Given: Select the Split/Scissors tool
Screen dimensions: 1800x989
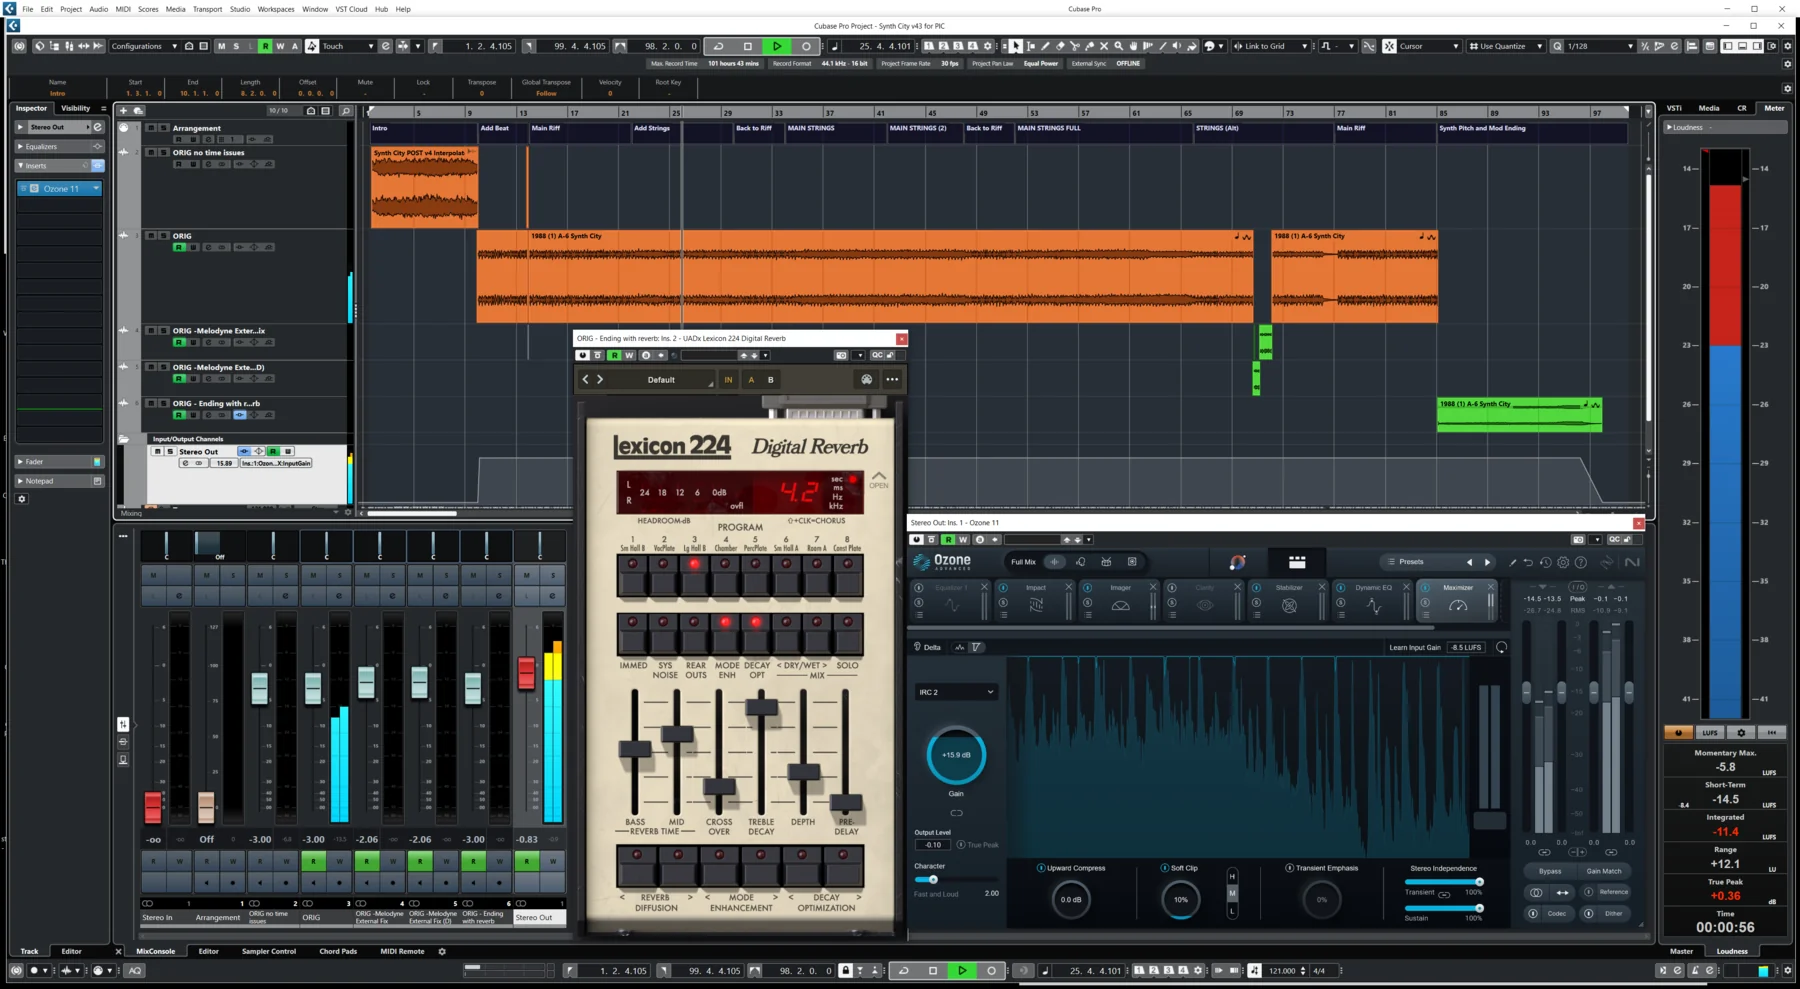Looking at the screenshot, I should pos(1076,45).
